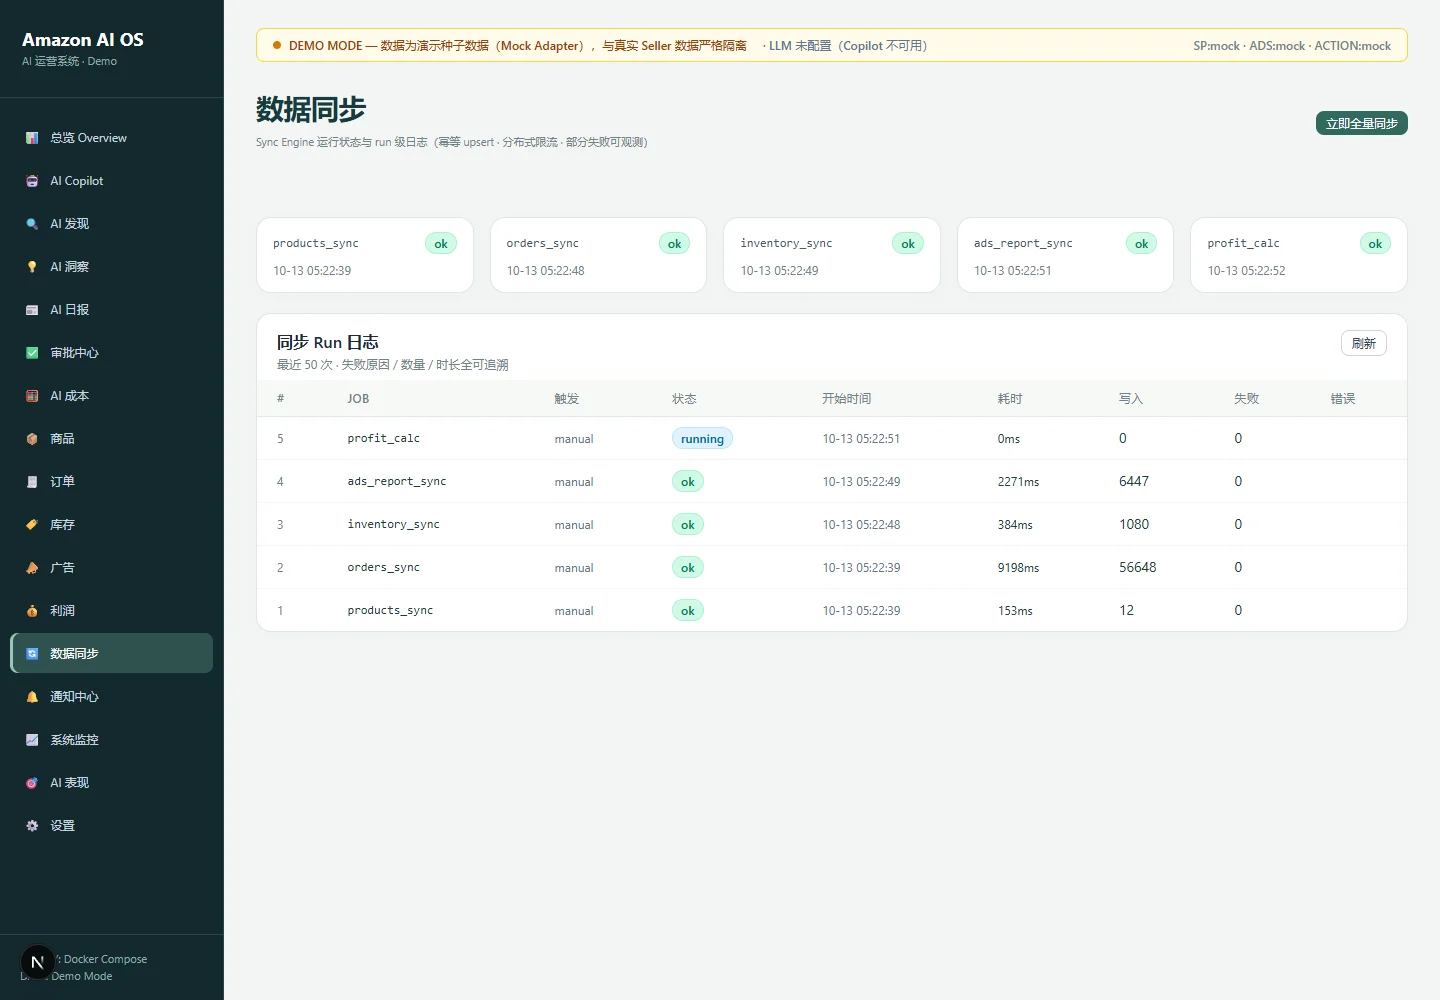1440x1000 pixels.
Task: Select the orders_sync status card
Action: (598, 255)
